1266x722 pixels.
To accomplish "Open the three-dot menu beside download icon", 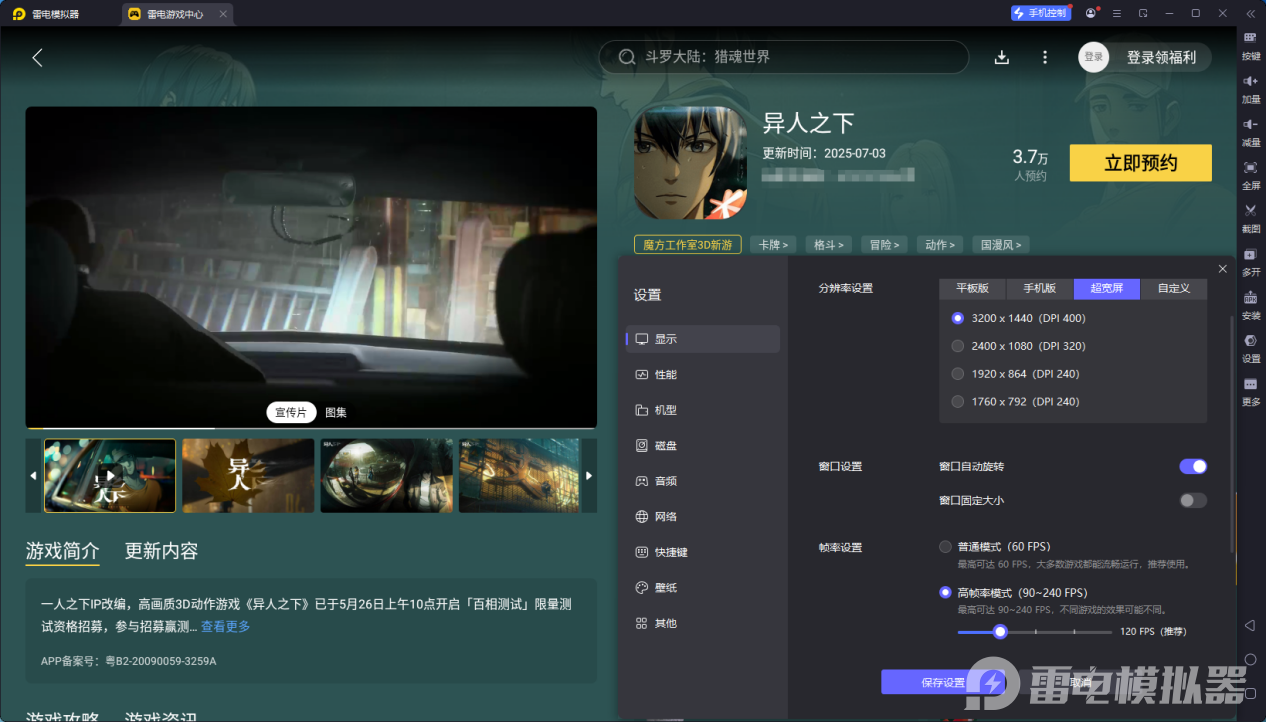I will click(1045, 57).
